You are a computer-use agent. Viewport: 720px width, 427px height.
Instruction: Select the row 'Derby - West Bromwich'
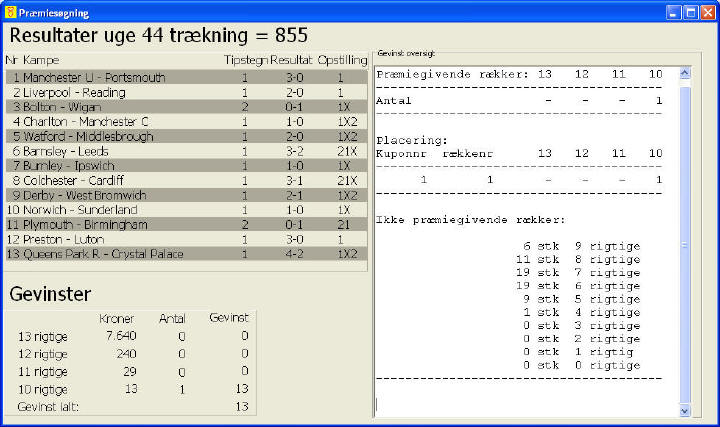coord(186,195)
